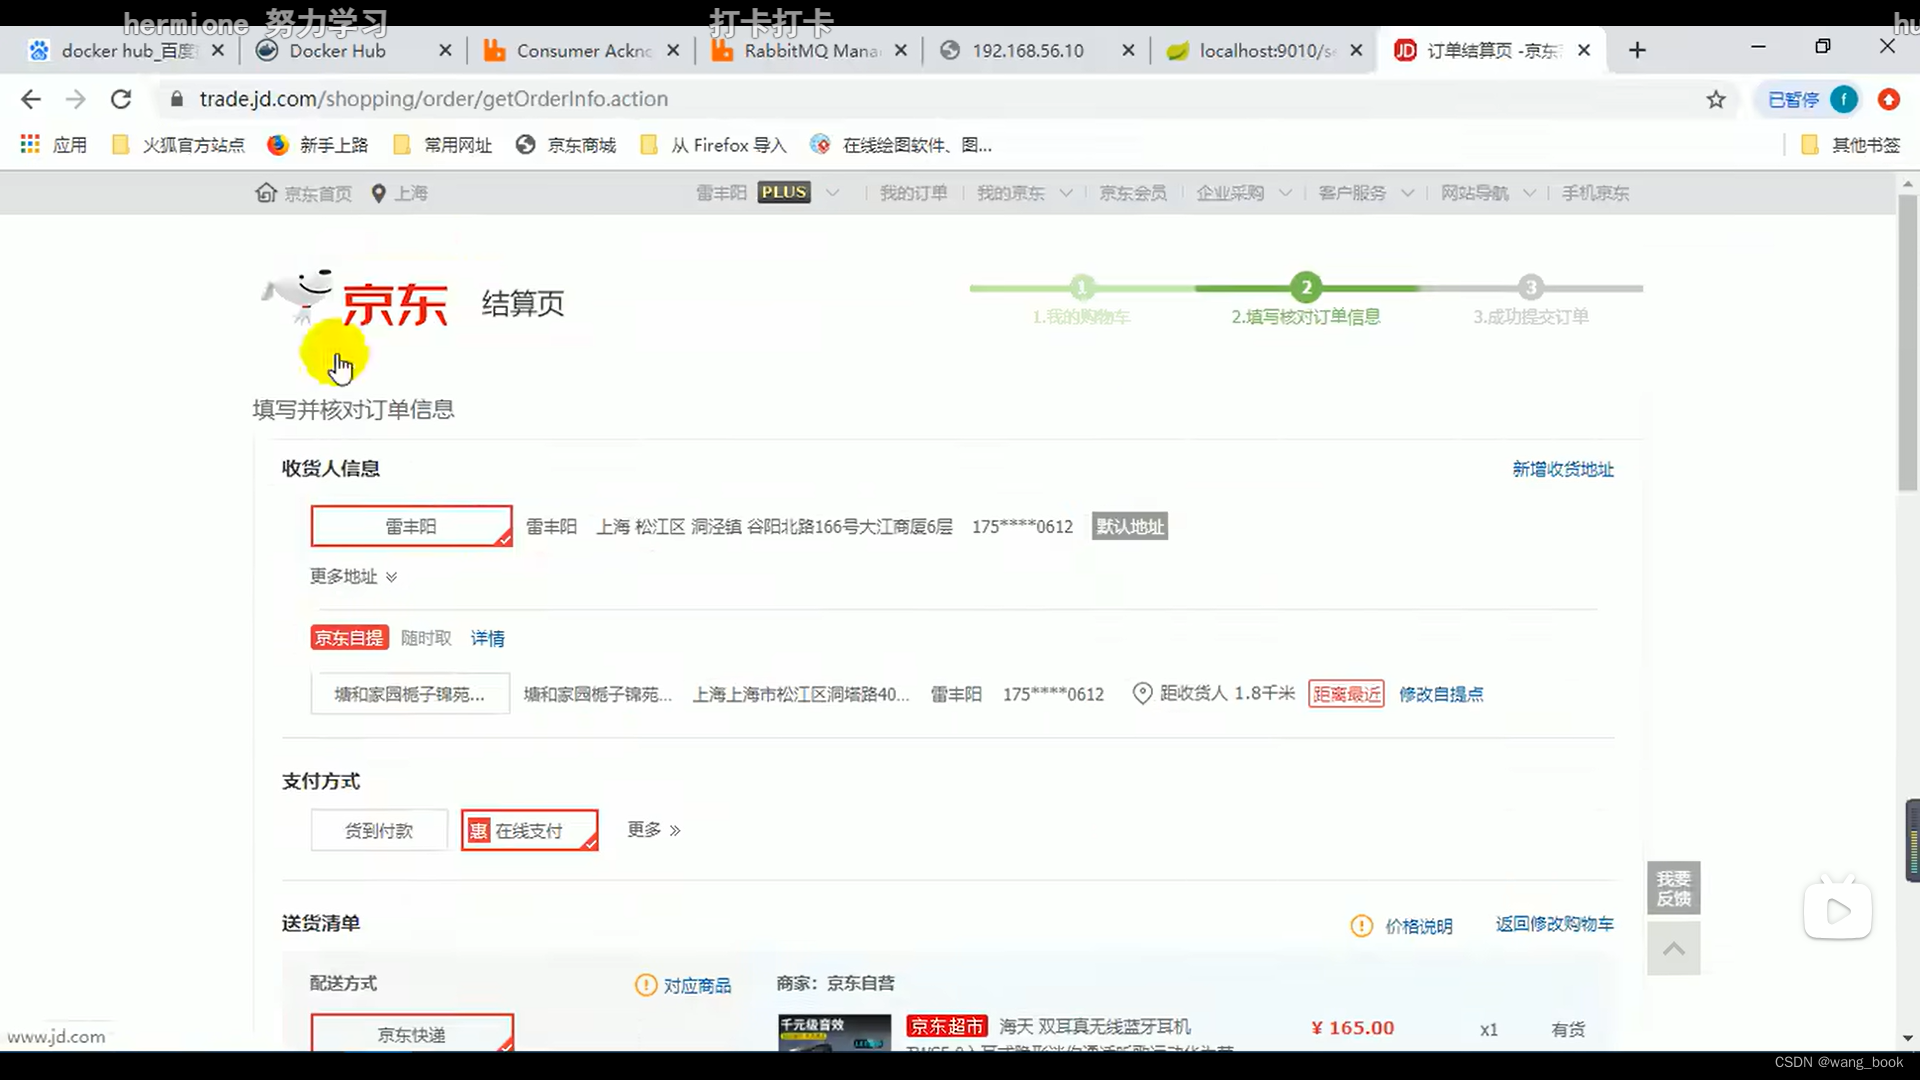Reload the page with refresh icon
1920x1080 pixels.
[x=121, y=99]
